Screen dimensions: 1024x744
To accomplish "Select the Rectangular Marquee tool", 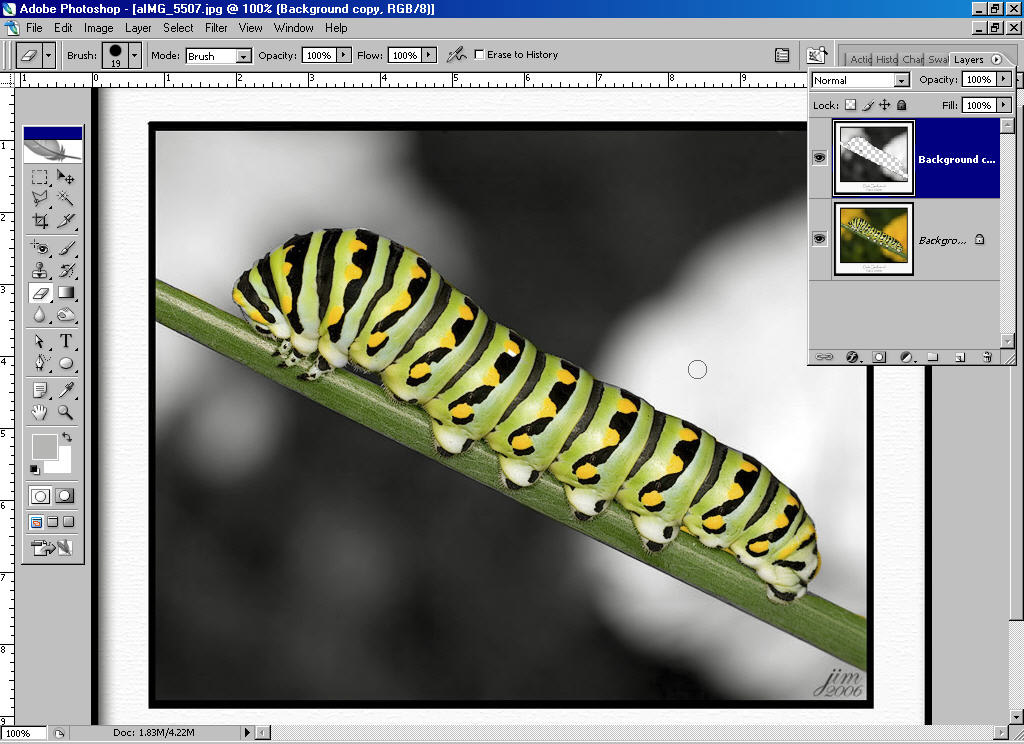I will point(40,176).
